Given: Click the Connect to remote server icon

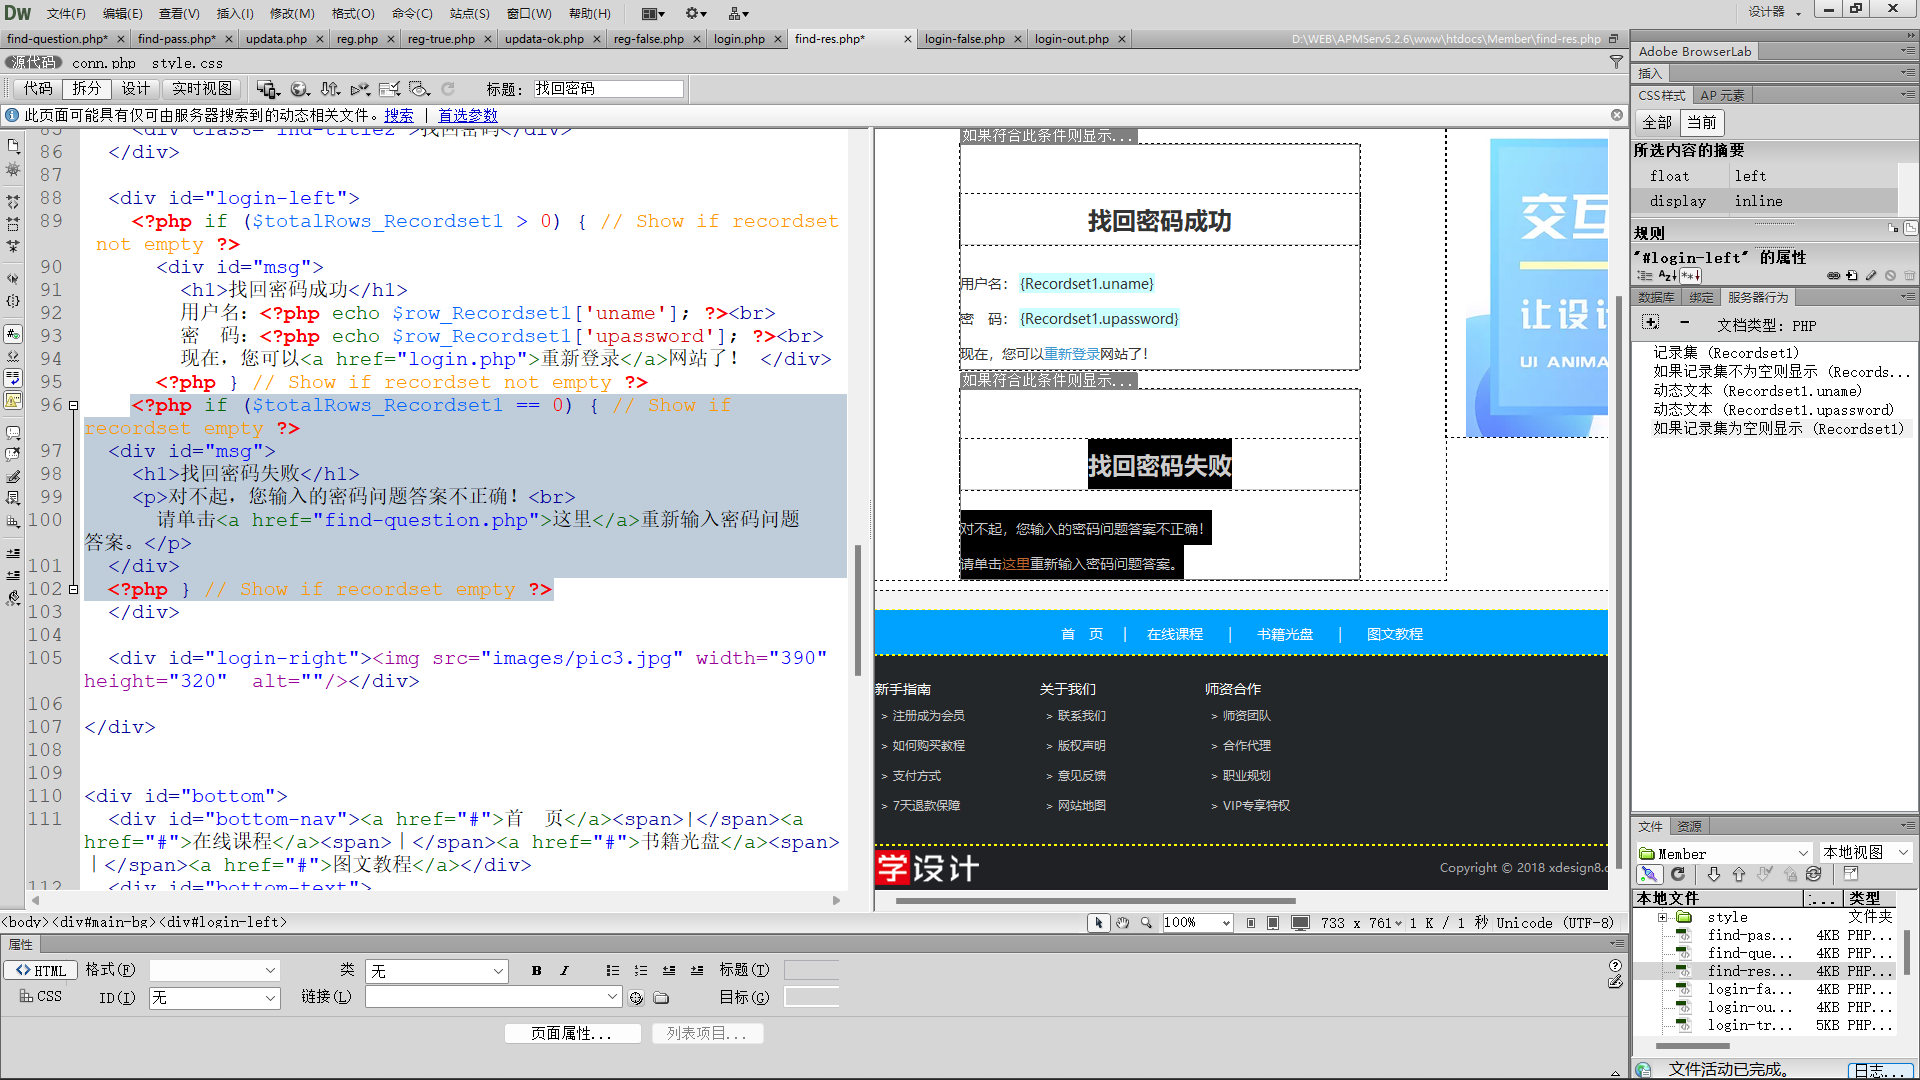Looking at the screenshot, I should click(x=1648, y=874).
